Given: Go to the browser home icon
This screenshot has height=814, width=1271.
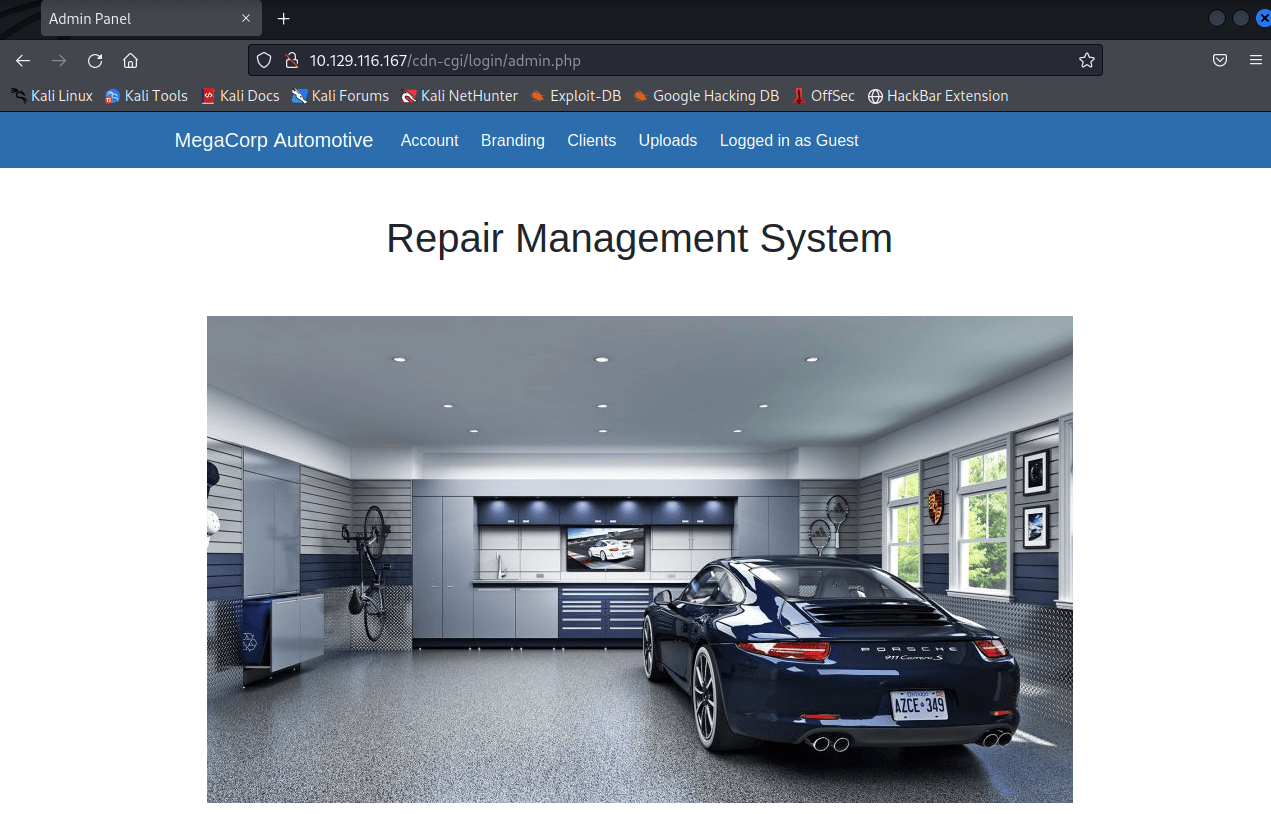Looking at the screenshot, I should (130, 61).
